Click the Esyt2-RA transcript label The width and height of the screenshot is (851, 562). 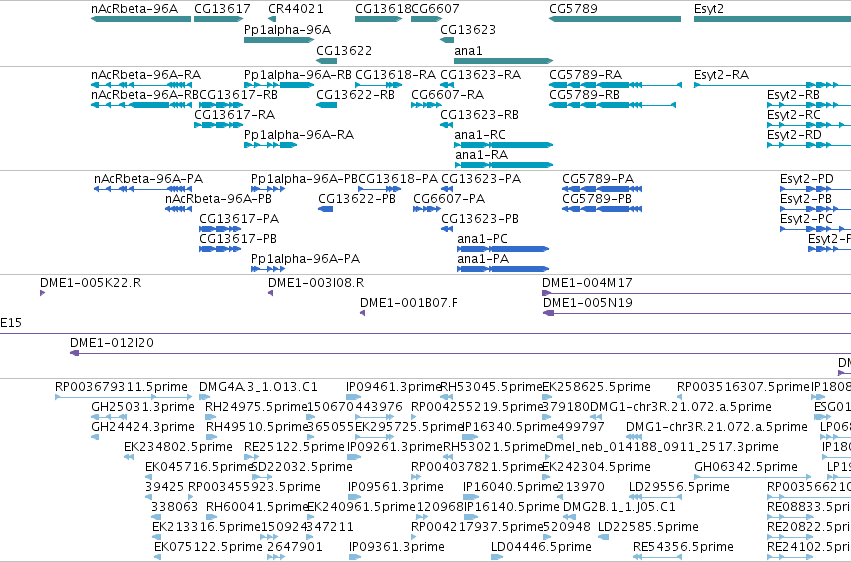pos(721,74)
